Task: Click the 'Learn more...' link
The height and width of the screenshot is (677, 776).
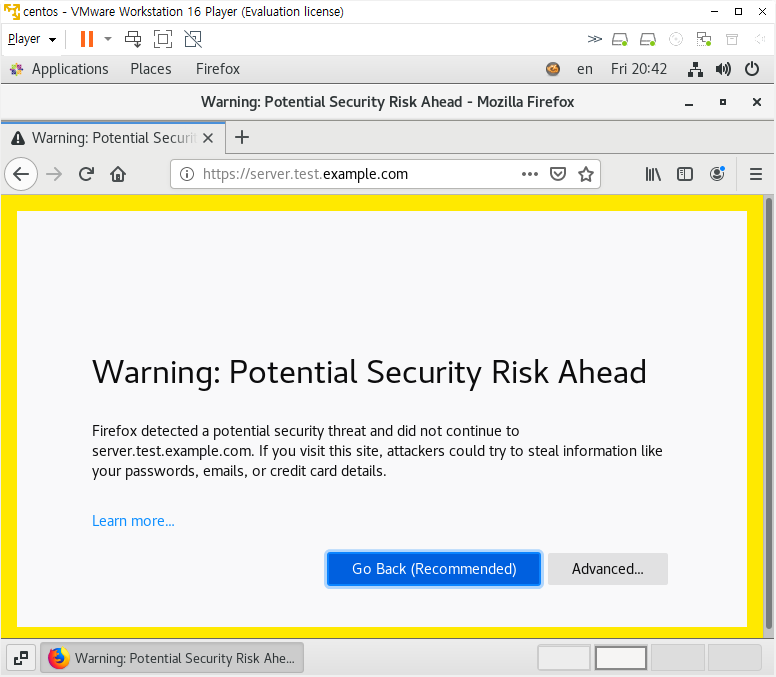Action: click(x=133, y=521)
